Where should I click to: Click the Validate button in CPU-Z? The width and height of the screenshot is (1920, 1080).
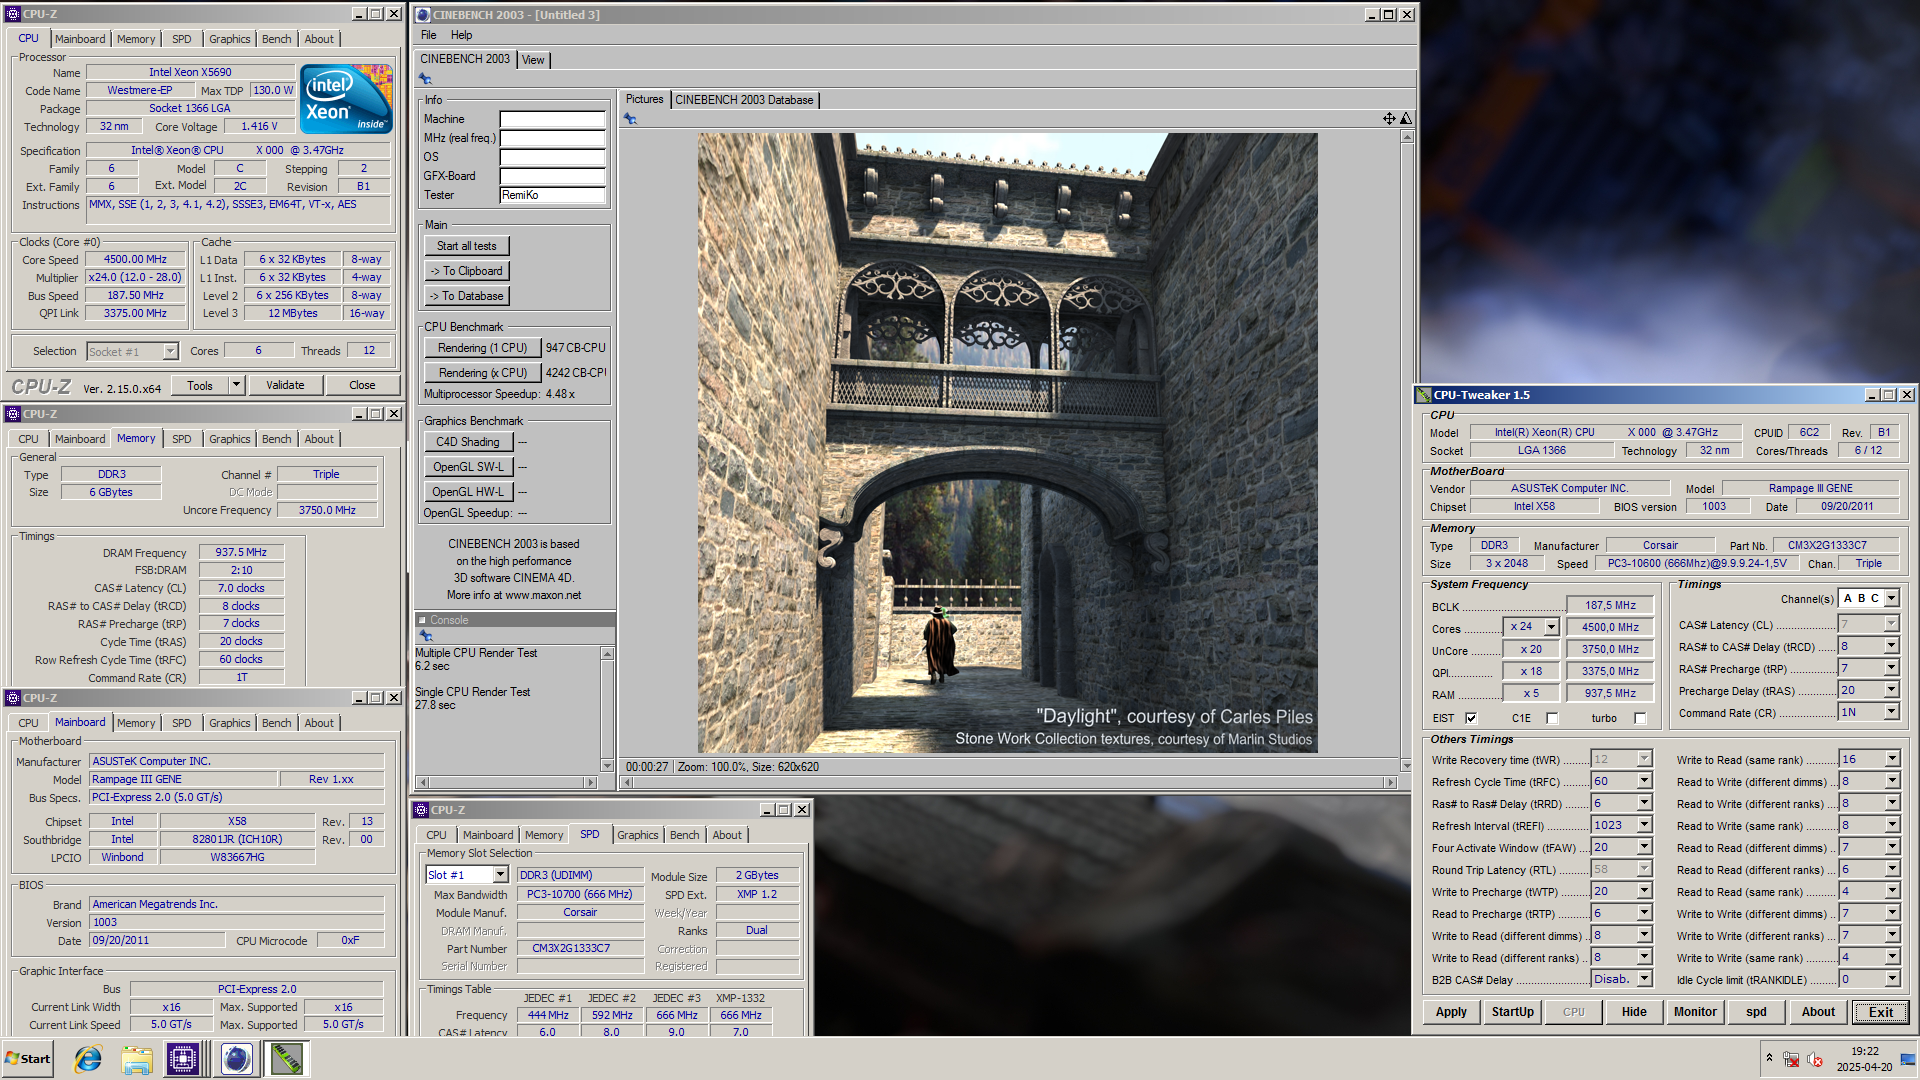click(285, 385)
